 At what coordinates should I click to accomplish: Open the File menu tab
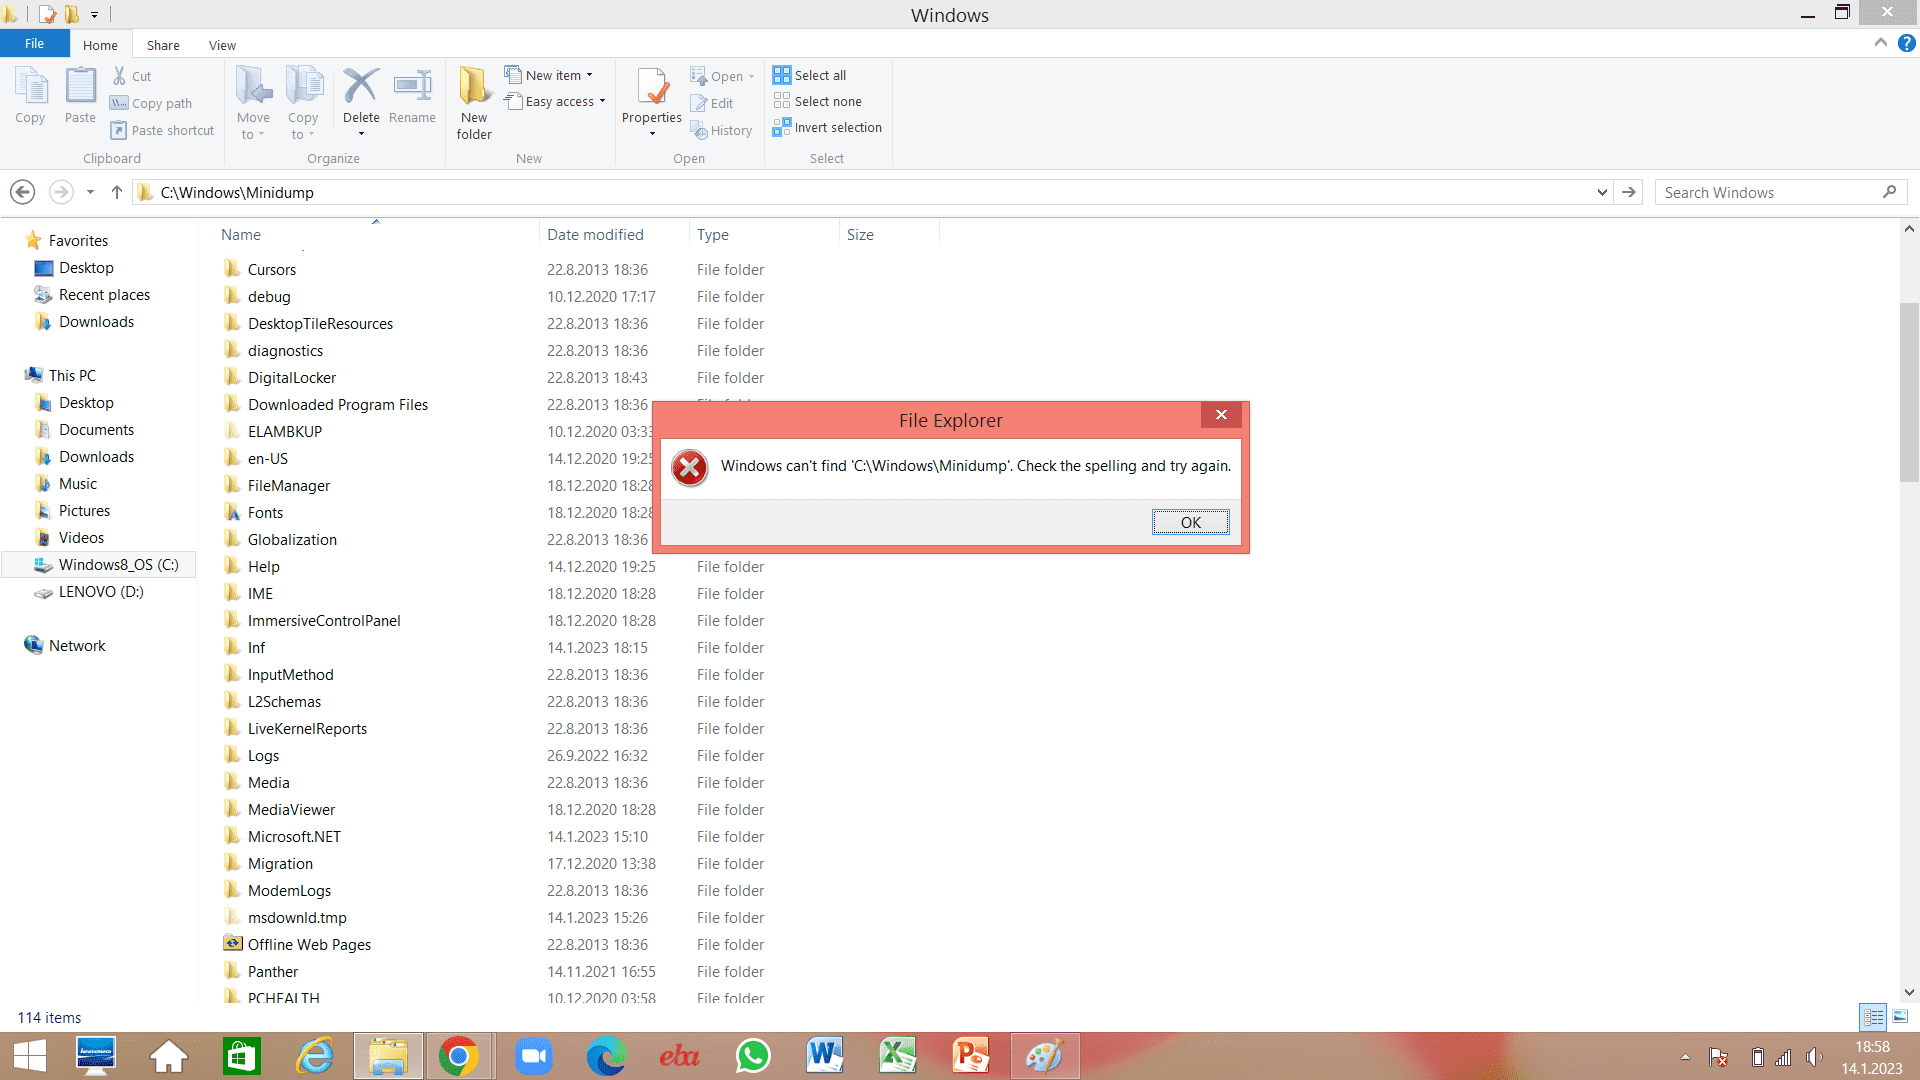34,44
